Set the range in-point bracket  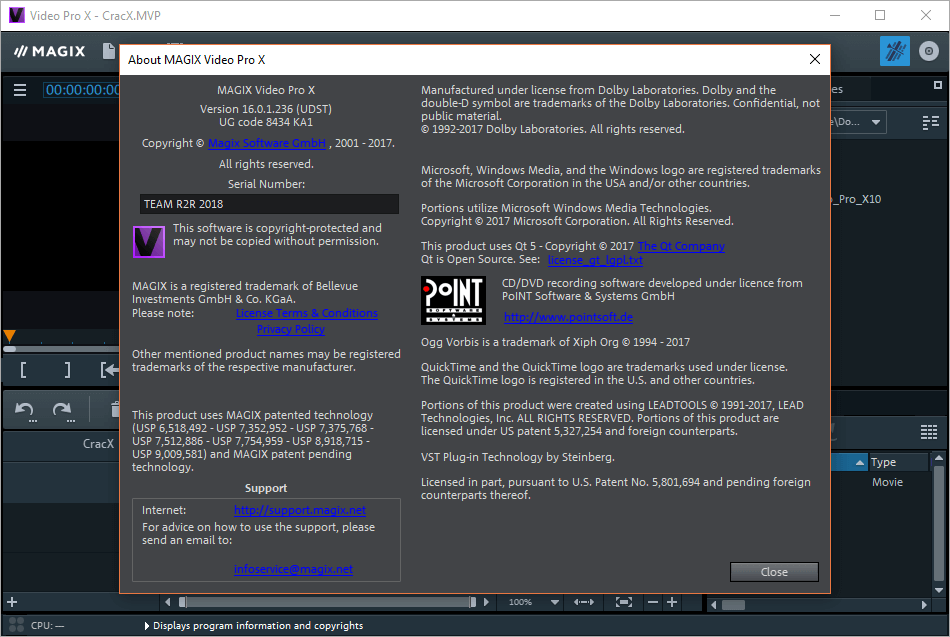[23, 369]
